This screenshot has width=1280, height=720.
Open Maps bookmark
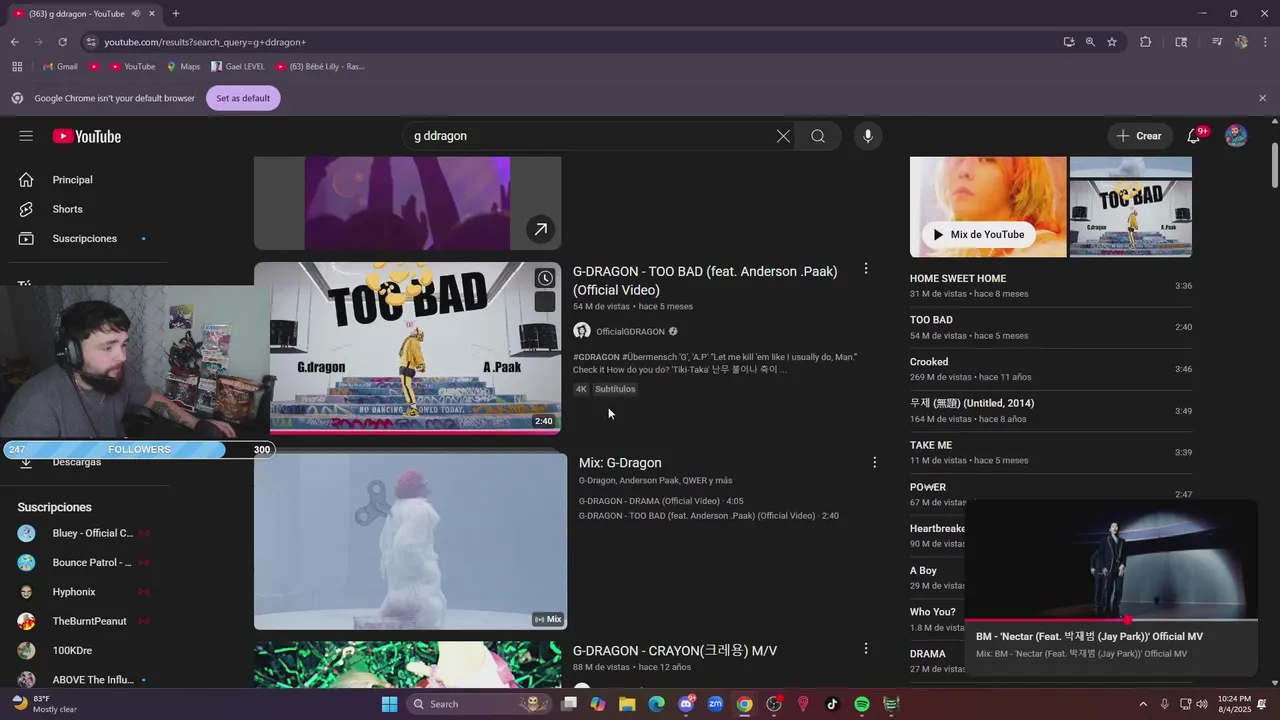[x=183, y=67]
